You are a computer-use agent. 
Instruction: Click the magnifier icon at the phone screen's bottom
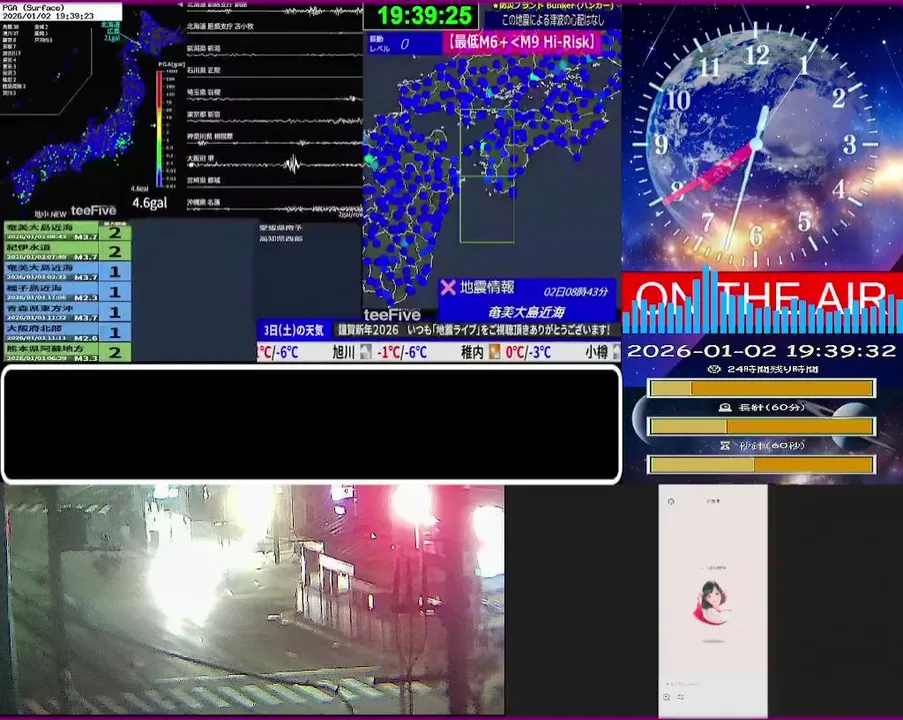(x=667, y=697)
